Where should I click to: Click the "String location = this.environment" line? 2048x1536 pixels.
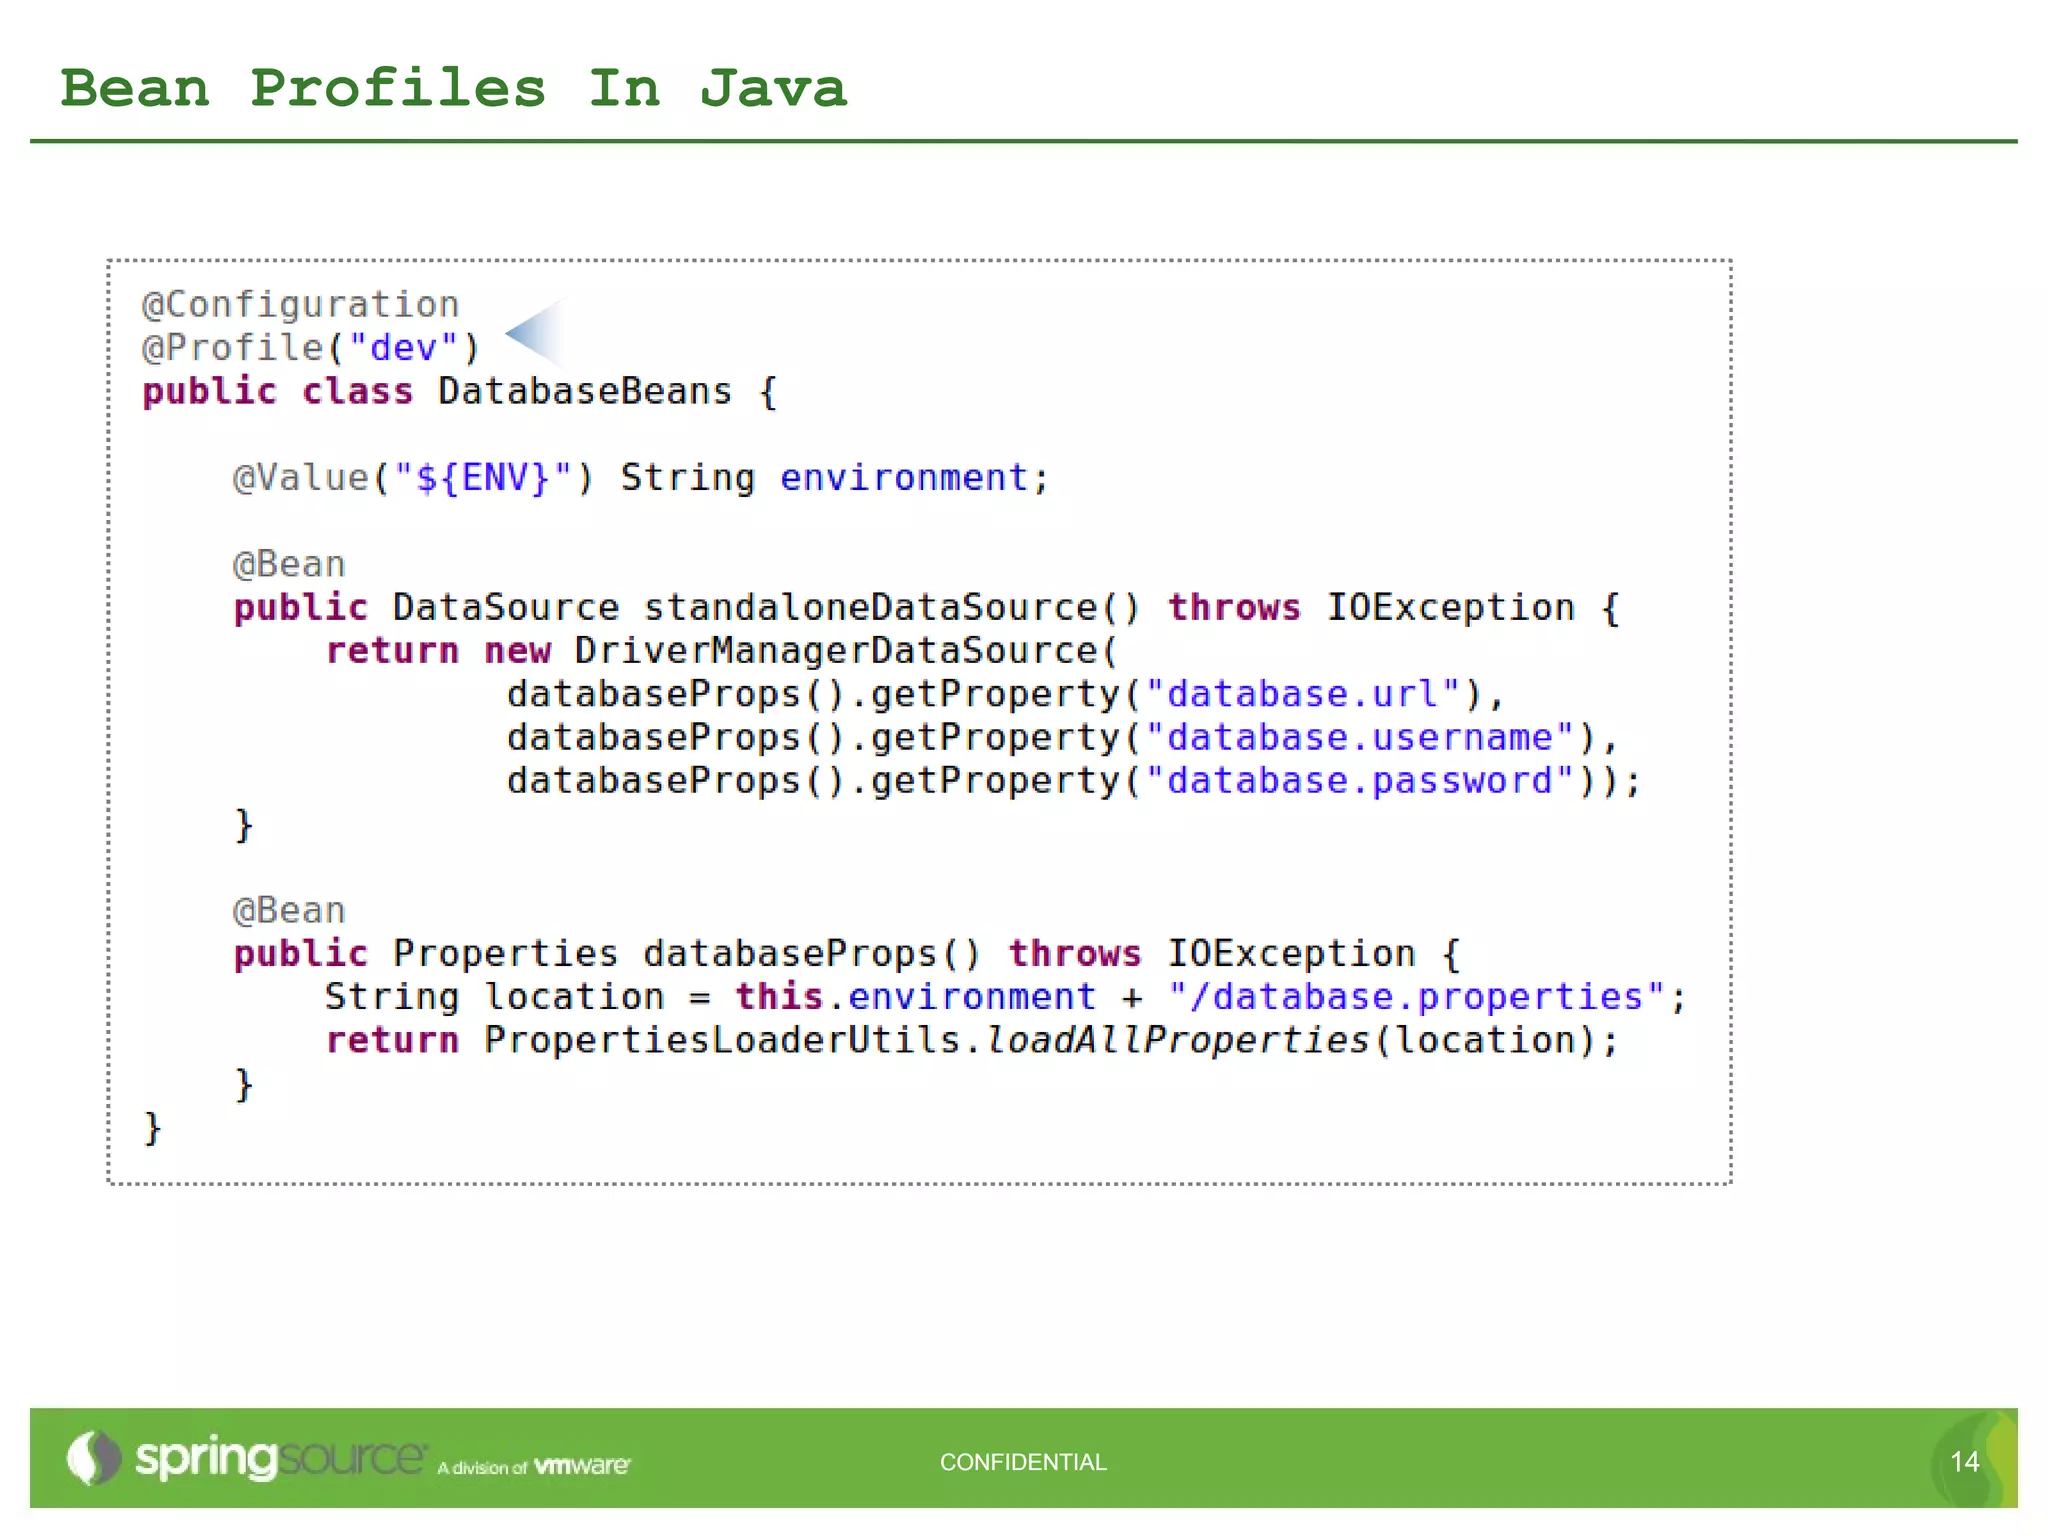1006,997
